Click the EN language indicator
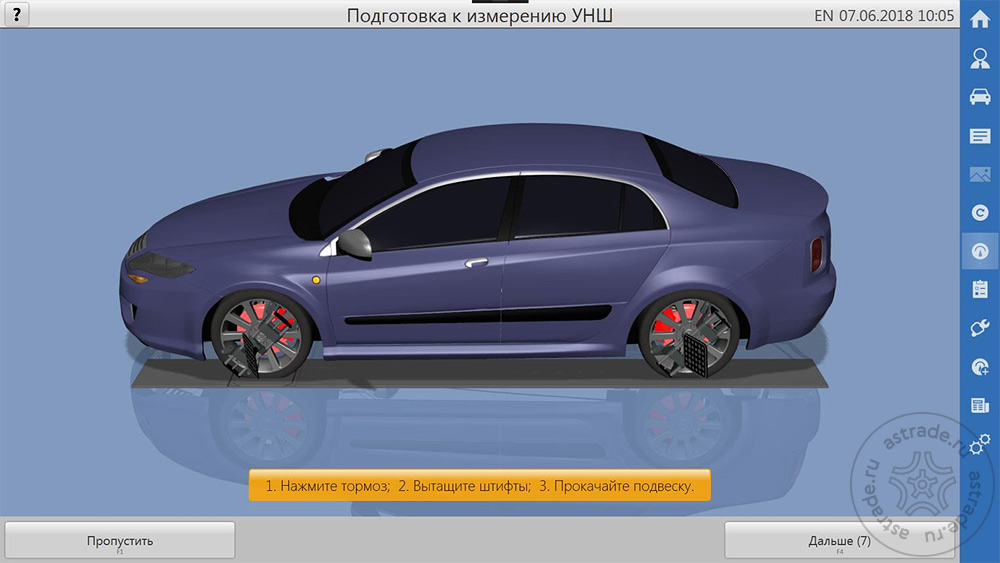 click(823, 15)
